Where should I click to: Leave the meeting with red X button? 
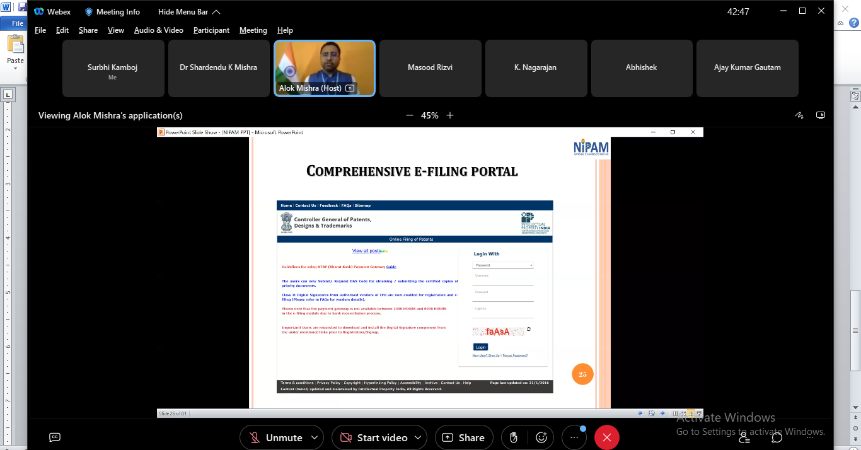click(x=606, y=437)
